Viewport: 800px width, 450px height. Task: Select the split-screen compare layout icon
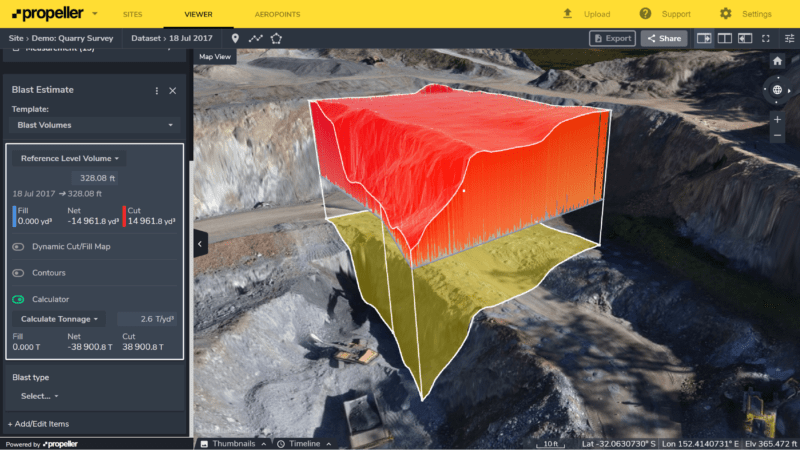click(x=724, y=38)
